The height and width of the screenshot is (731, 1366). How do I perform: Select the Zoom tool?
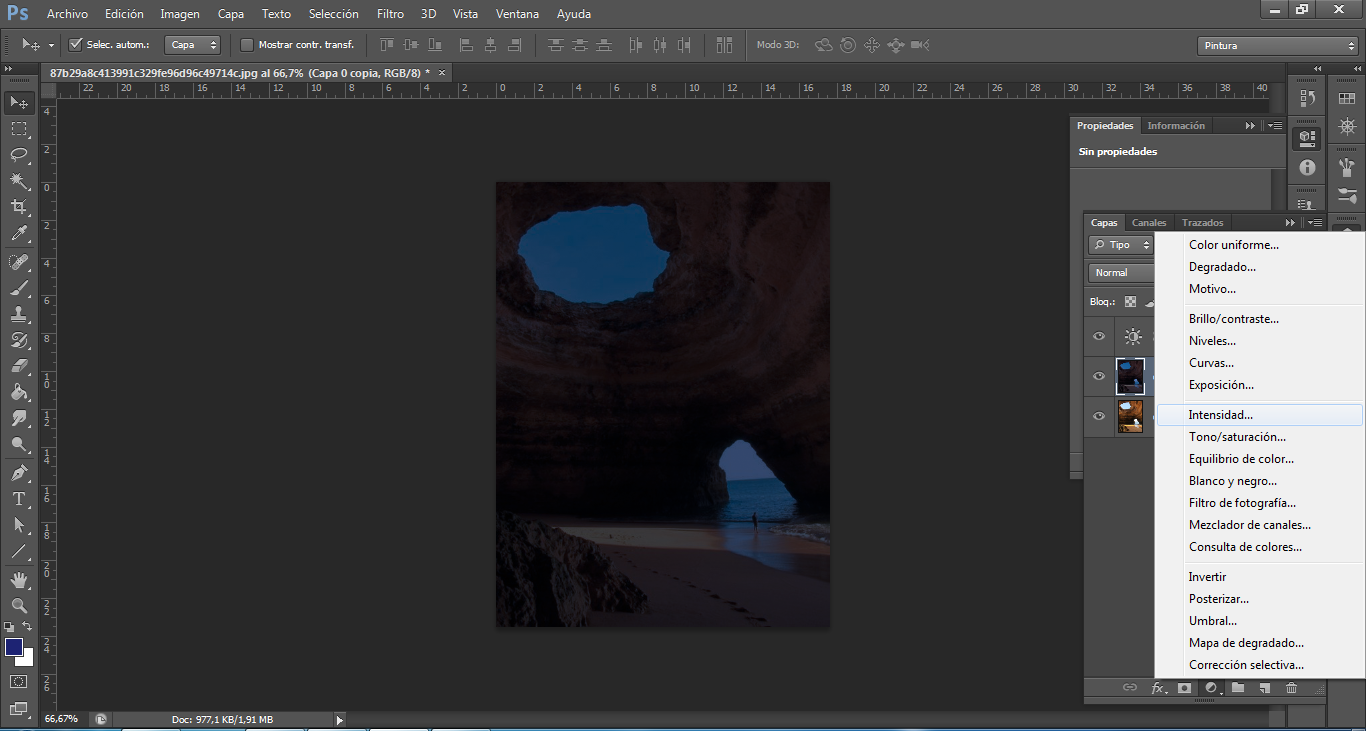coord(19,605)
